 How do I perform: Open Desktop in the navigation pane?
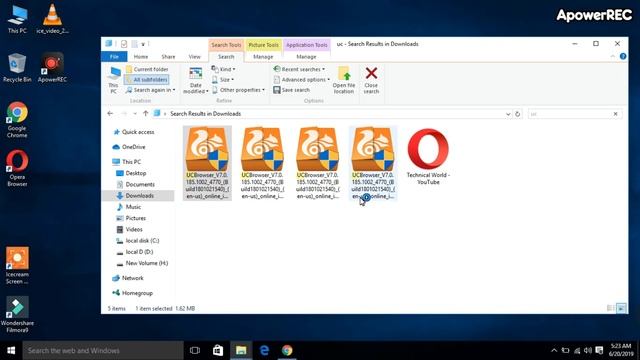(x=131, y=173)
